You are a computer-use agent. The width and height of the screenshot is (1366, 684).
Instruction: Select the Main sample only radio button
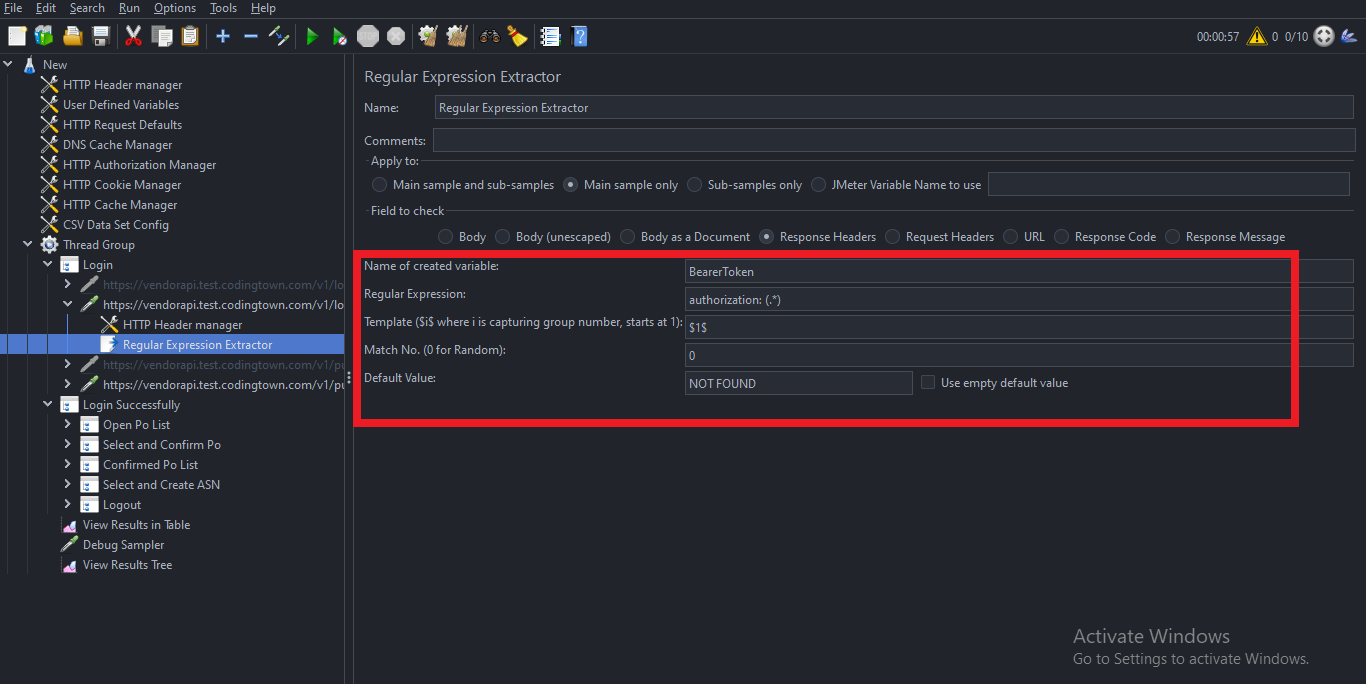tap(570, 185)
